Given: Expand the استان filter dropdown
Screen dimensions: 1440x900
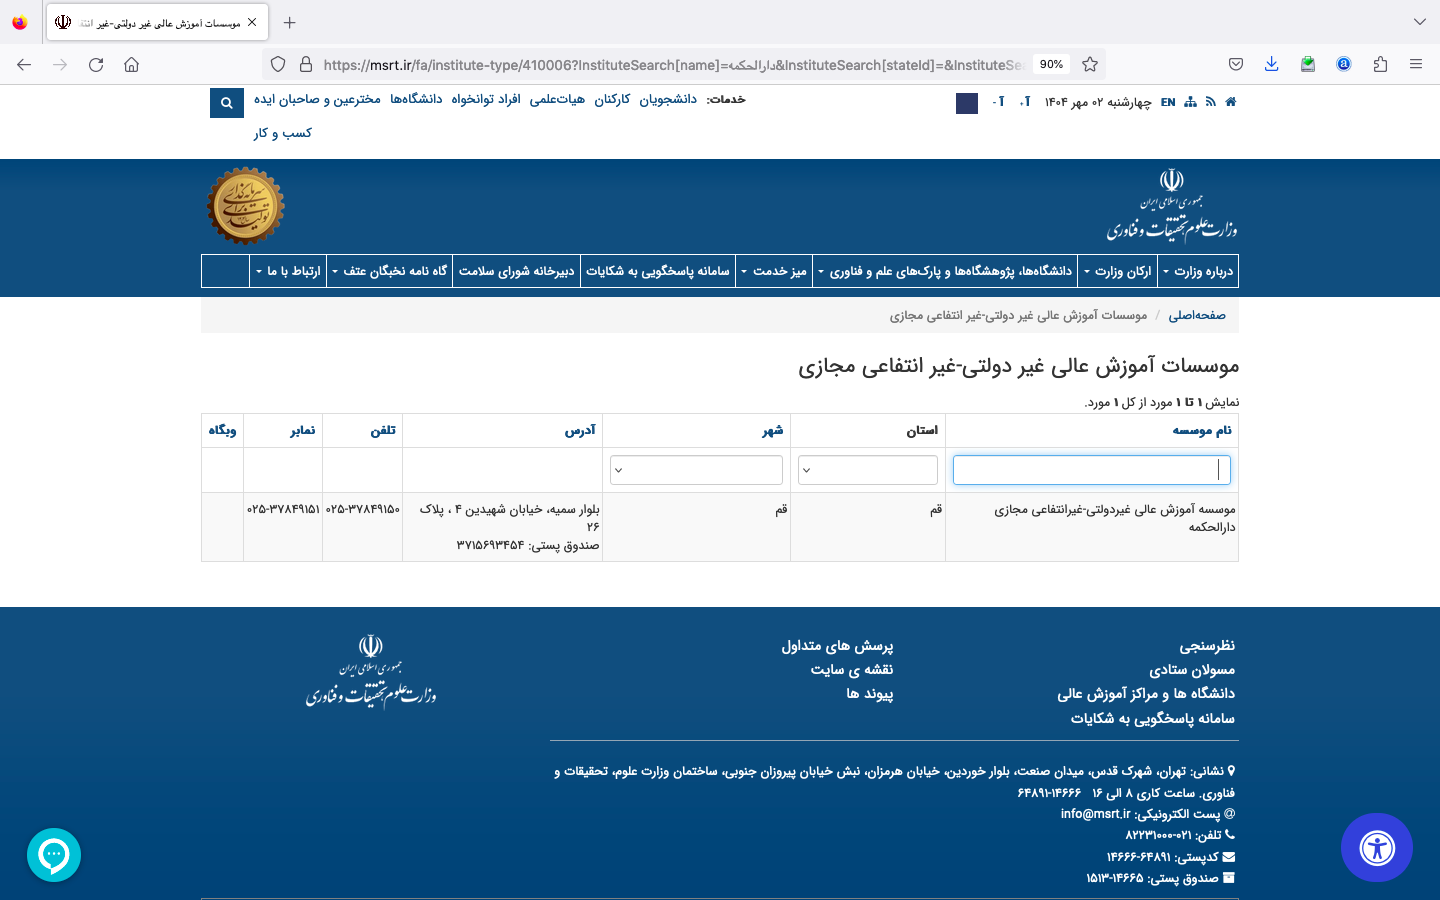Looking at the screenshot, I should (x=868, y=470).
